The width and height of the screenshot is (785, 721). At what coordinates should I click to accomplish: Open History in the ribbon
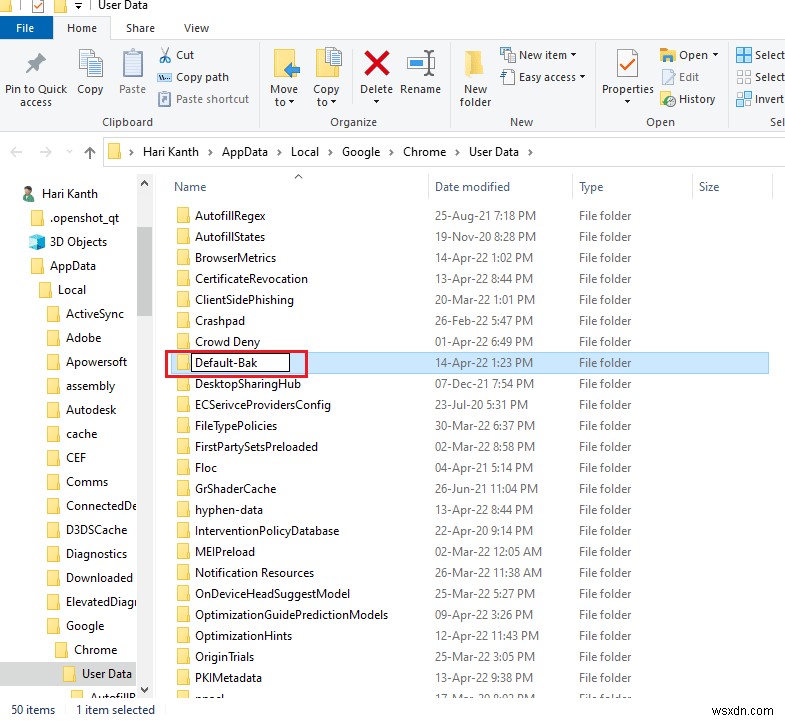click(x=687, y=99)
